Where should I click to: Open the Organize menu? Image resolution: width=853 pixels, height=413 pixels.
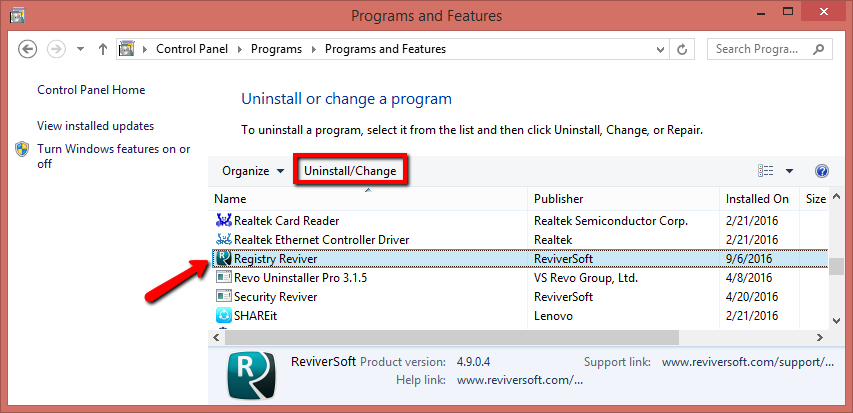click(x=253, y=171)
